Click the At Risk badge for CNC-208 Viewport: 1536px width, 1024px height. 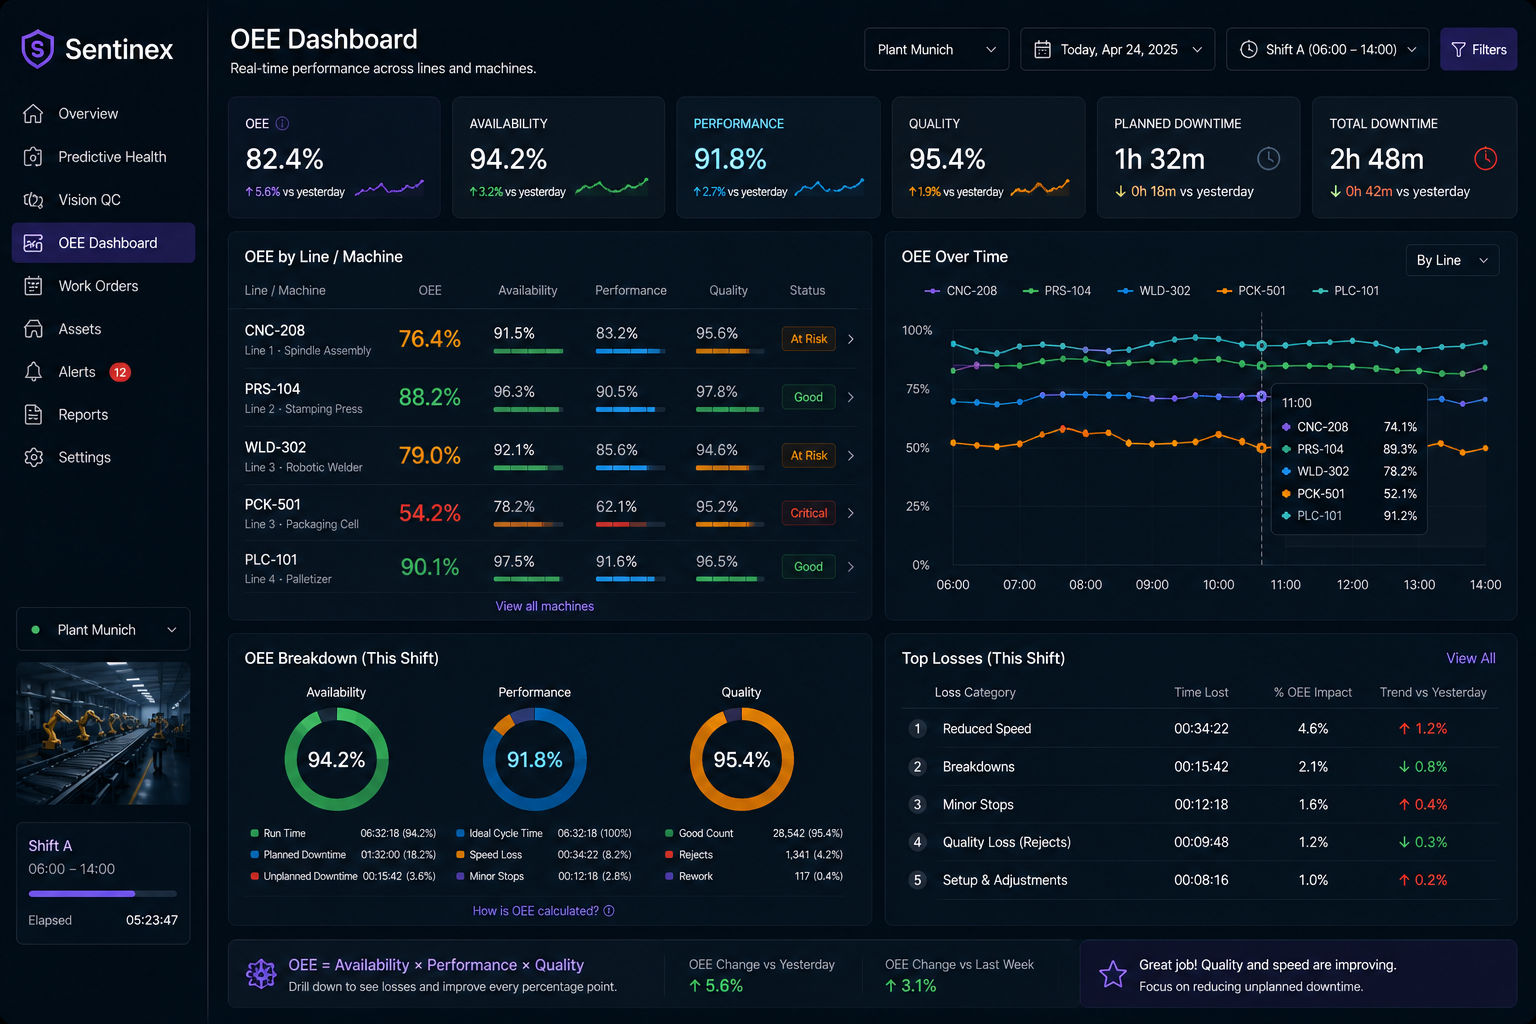point(809,339)
